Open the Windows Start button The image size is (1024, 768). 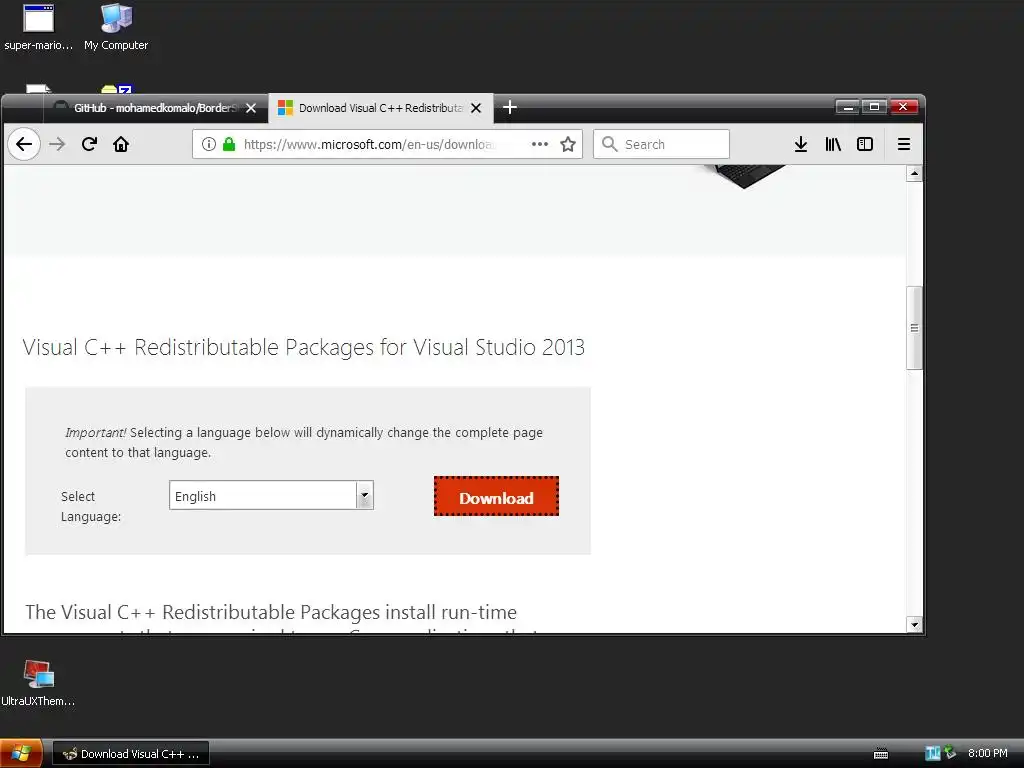pyautogui.click(x=22, y=754)
